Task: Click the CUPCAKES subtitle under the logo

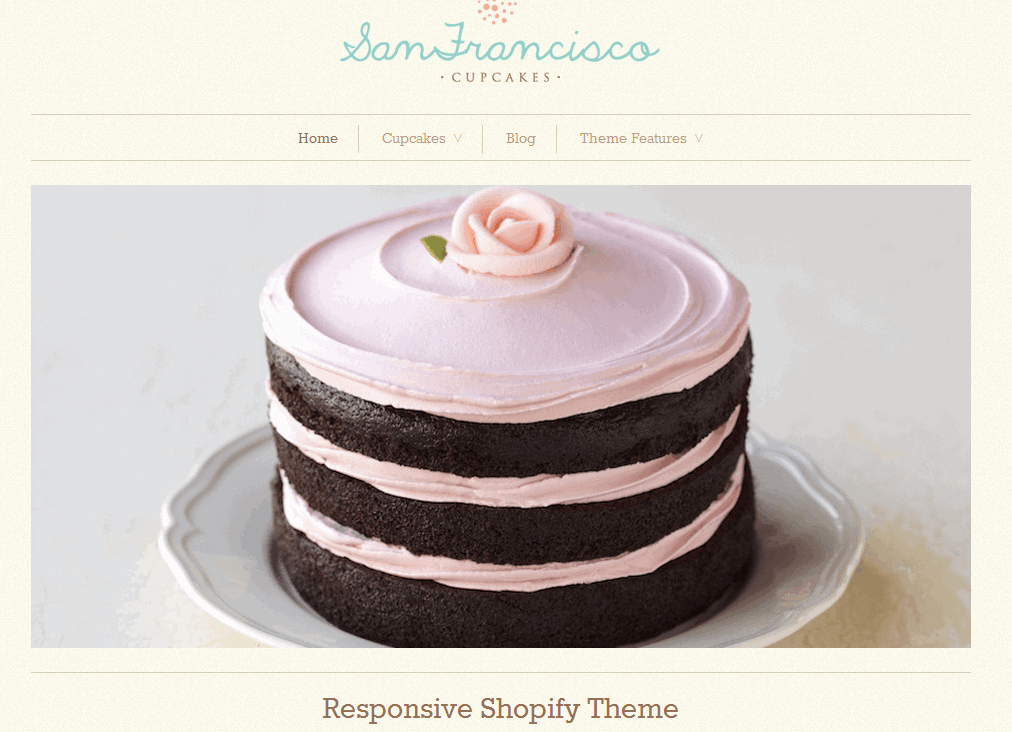Action: coord(500,77)
